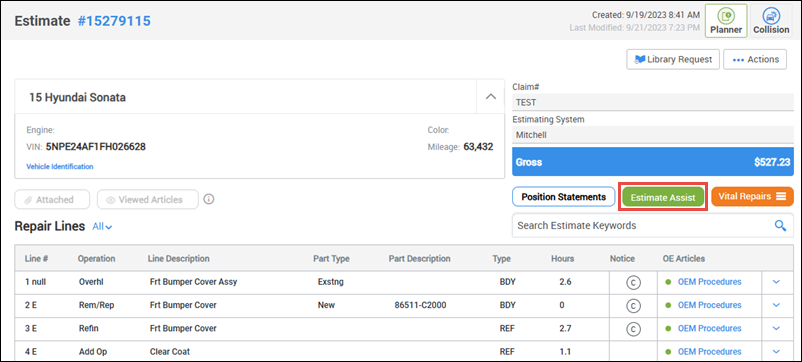Open the Collision view icon

[x=771, y=21]
